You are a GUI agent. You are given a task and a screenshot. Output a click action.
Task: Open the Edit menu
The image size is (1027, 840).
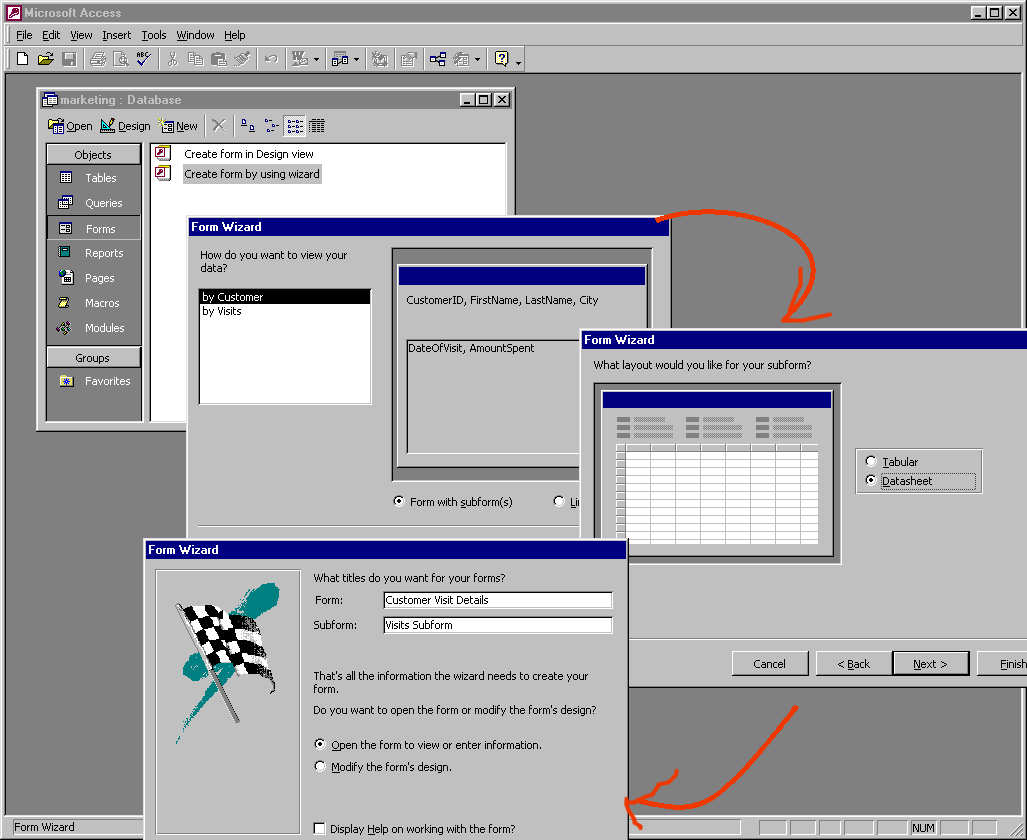point(51,35)
